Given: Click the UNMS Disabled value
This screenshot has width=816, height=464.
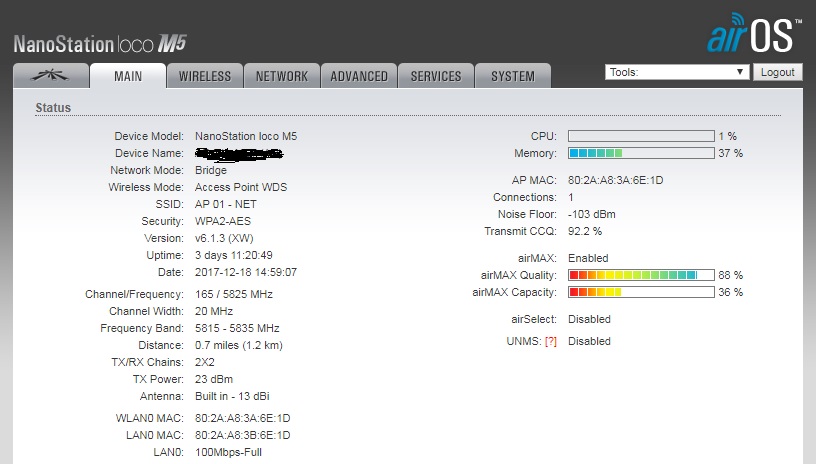Looking at the screenshot, I should click(589, 341).
